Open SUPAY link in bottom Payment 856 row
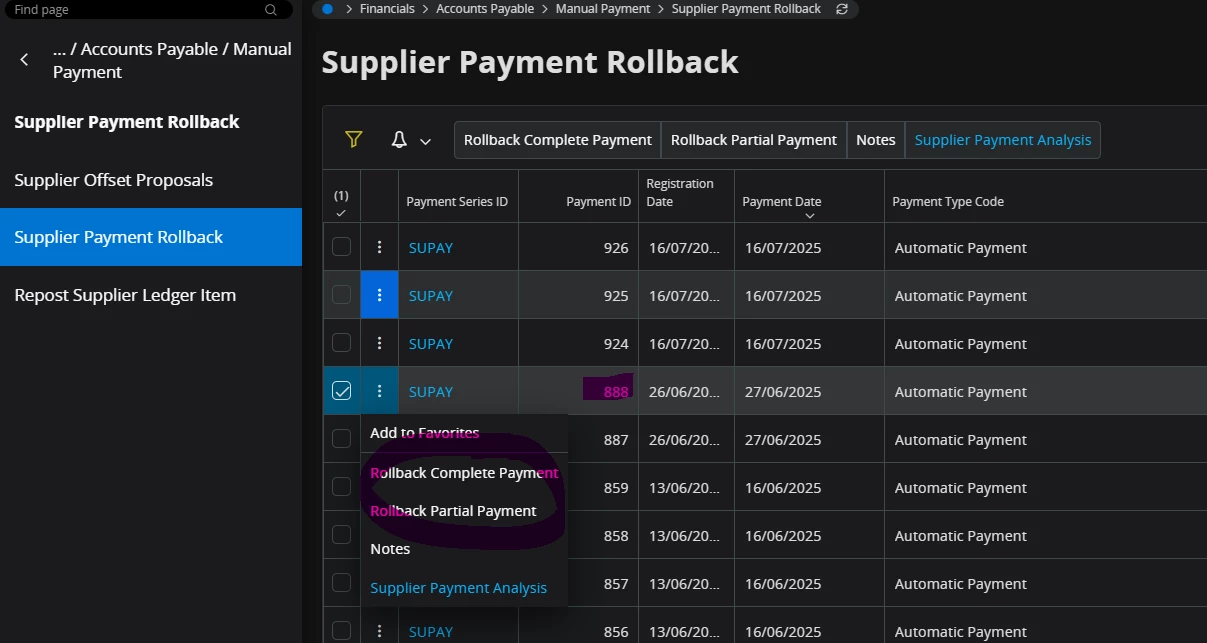This screenshot has height=643, width=1207. 431,632
